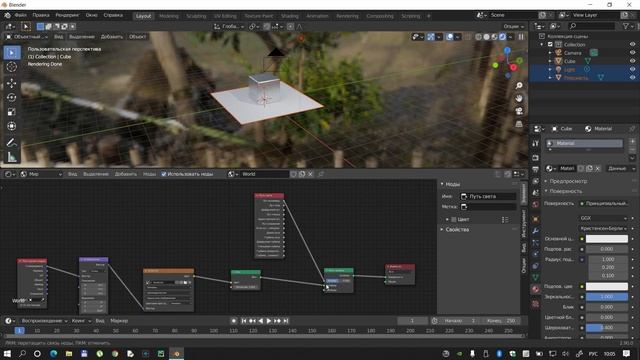640x360 pixels.
Task: Toggle Collection exclude checkbox in outliner
Action: point(550,44)
